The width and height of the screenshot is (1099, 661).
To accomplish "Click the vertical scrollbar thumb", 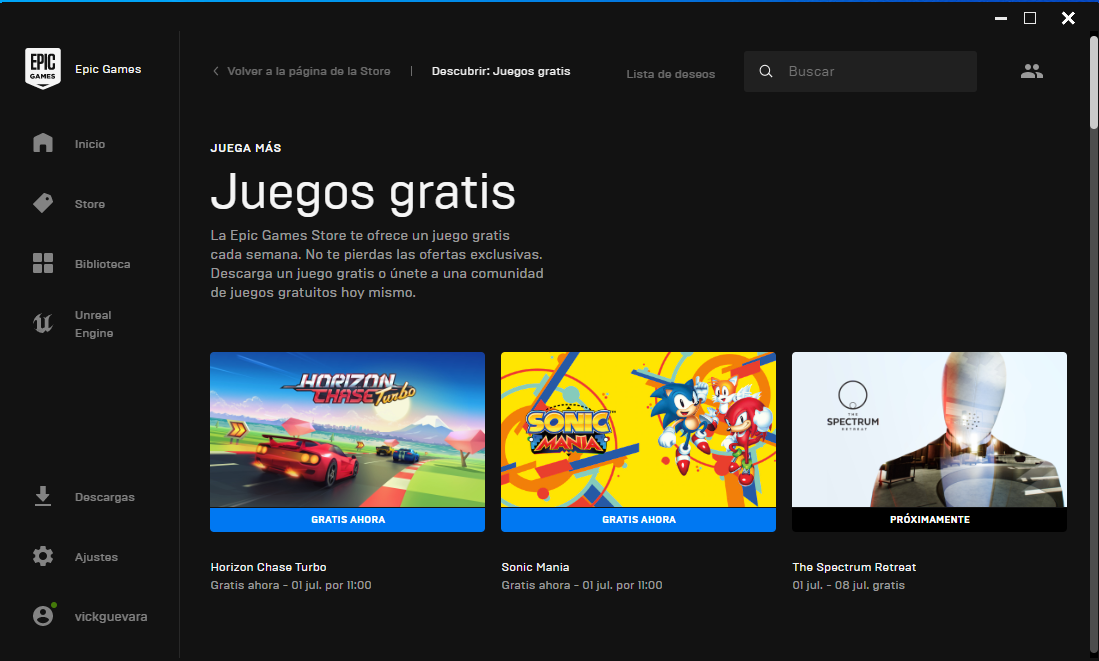I will (1093, 83).
